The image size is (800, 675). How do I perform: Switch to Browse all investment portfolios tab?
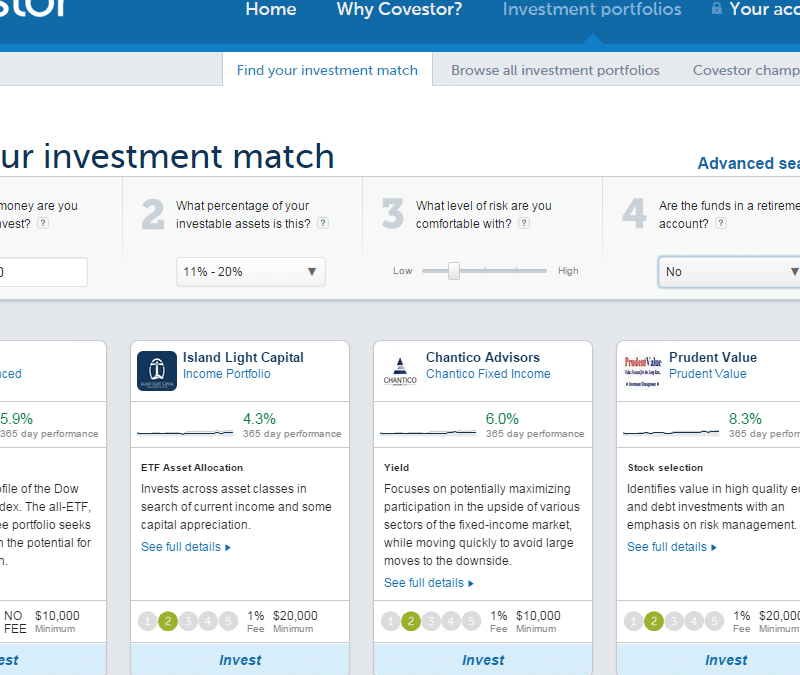555,70
